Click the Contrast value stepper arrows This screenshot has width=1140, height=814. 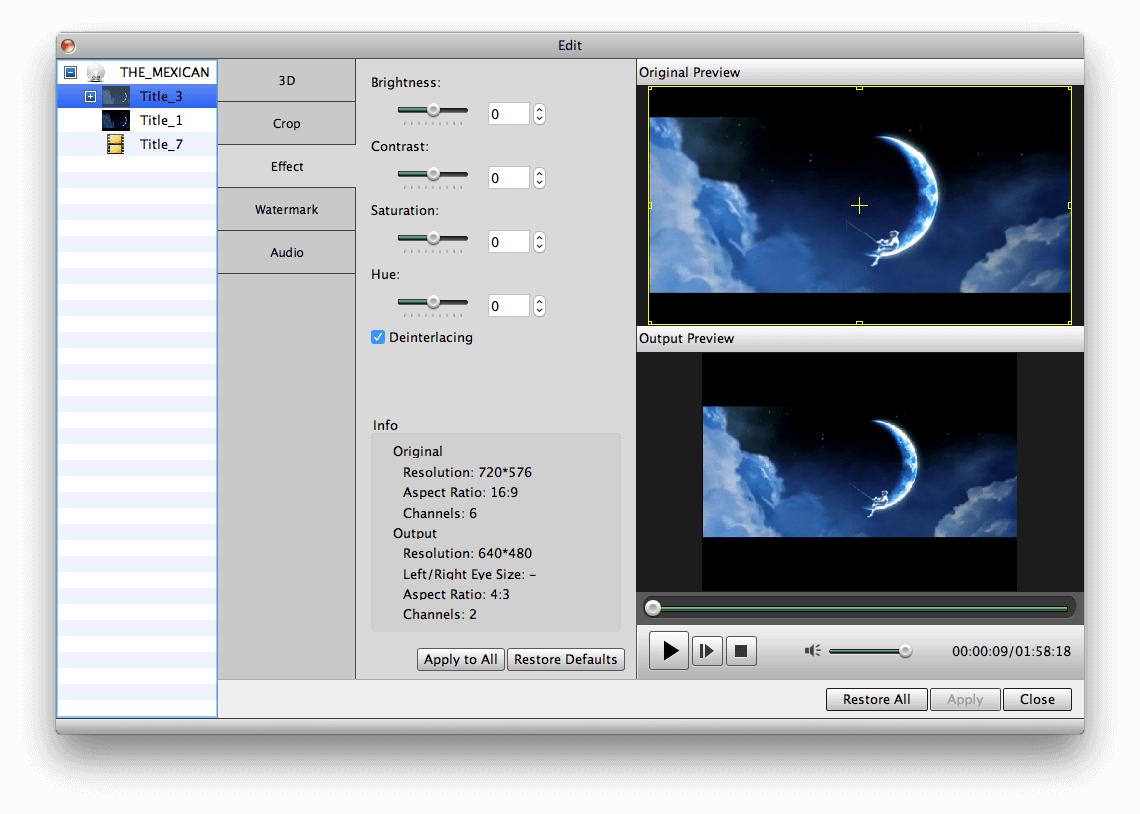click(539, 178)
